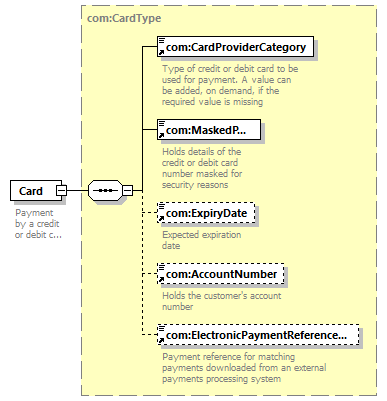Collapse the sequence compositor minus box

click(128, 191)
